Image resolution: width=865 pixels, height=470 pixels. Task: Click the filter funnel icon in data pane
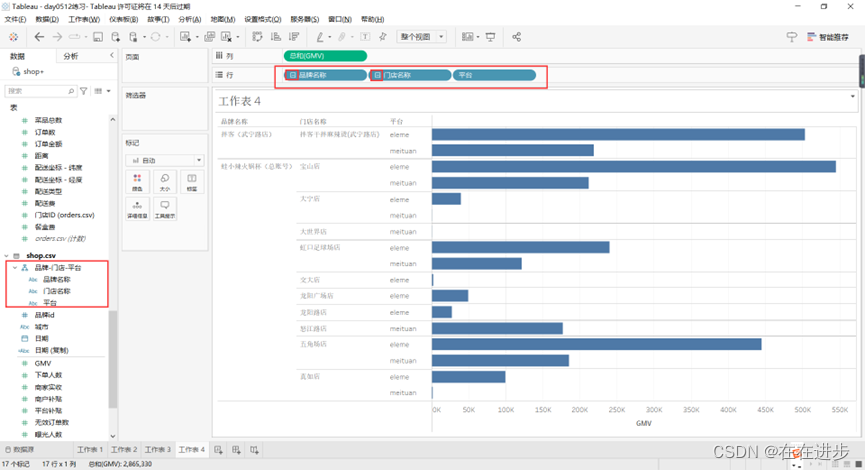84,91
